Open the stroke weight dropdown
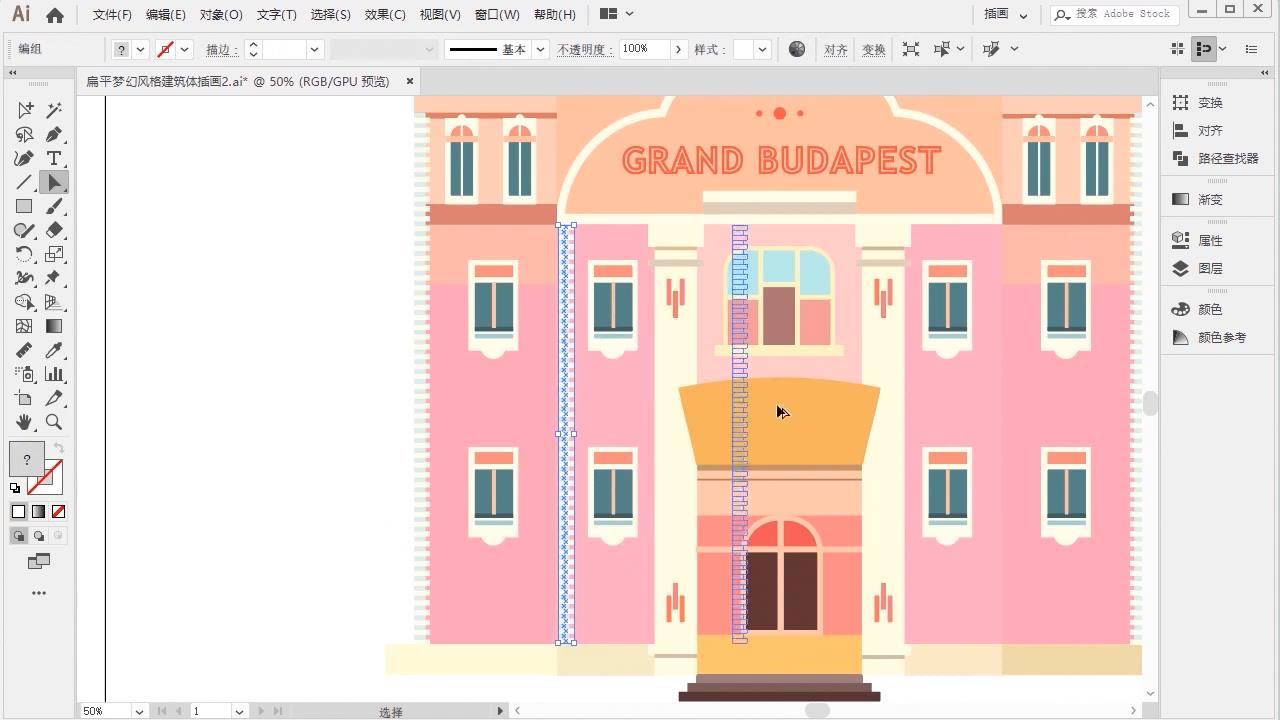The height and width of the screenshot is (720, 1280). [x=314, y=49]
